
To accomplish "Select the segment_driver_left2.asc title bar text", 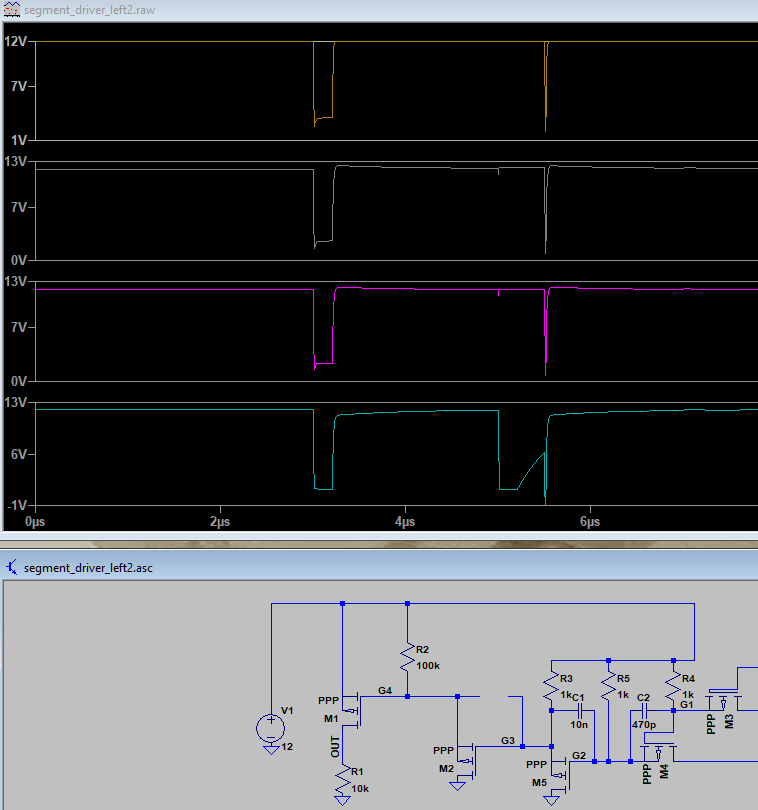I will coord(88,568).
